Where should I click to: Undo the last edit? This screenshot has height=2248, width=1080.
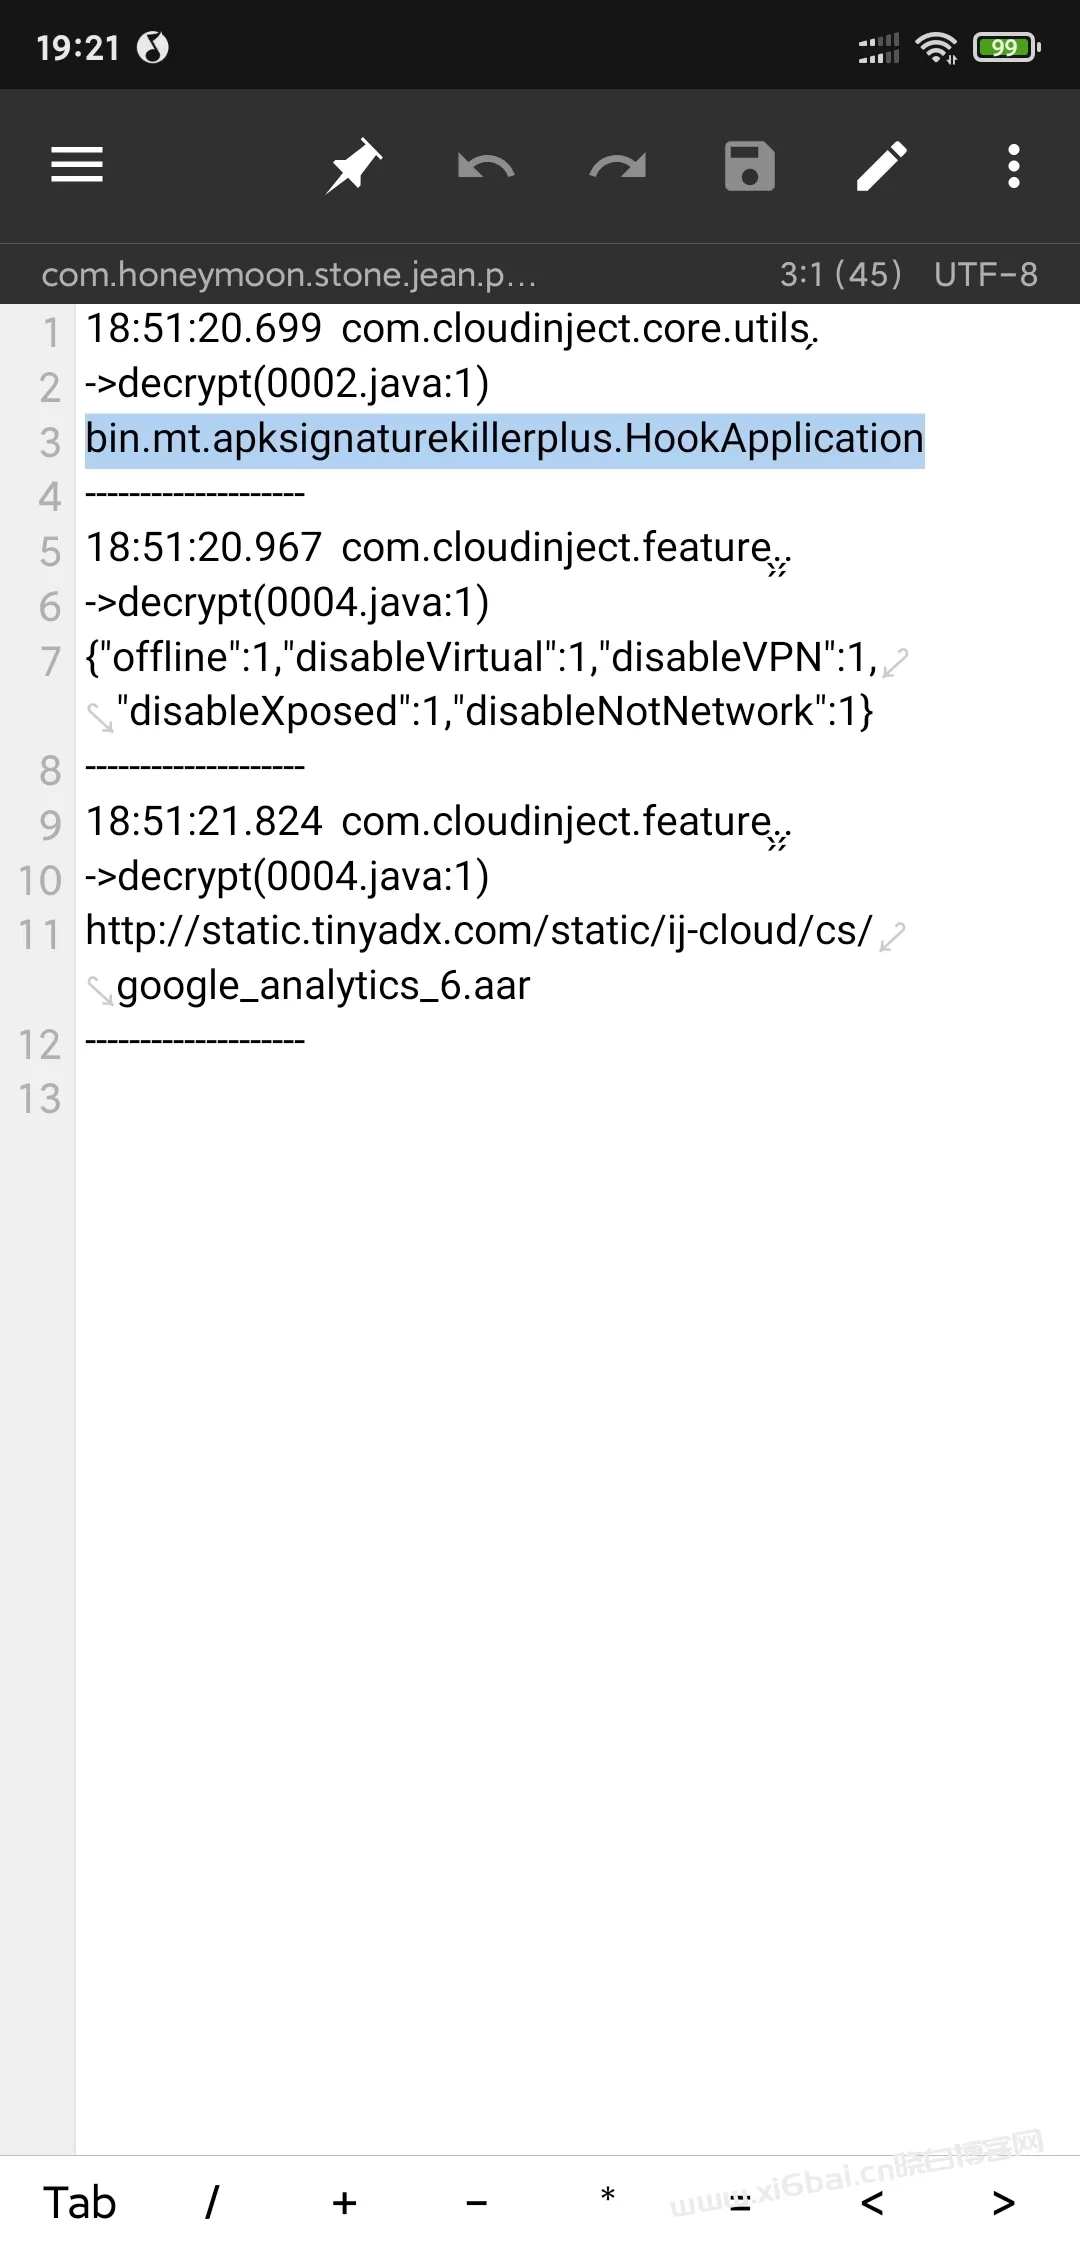(486, 167)
